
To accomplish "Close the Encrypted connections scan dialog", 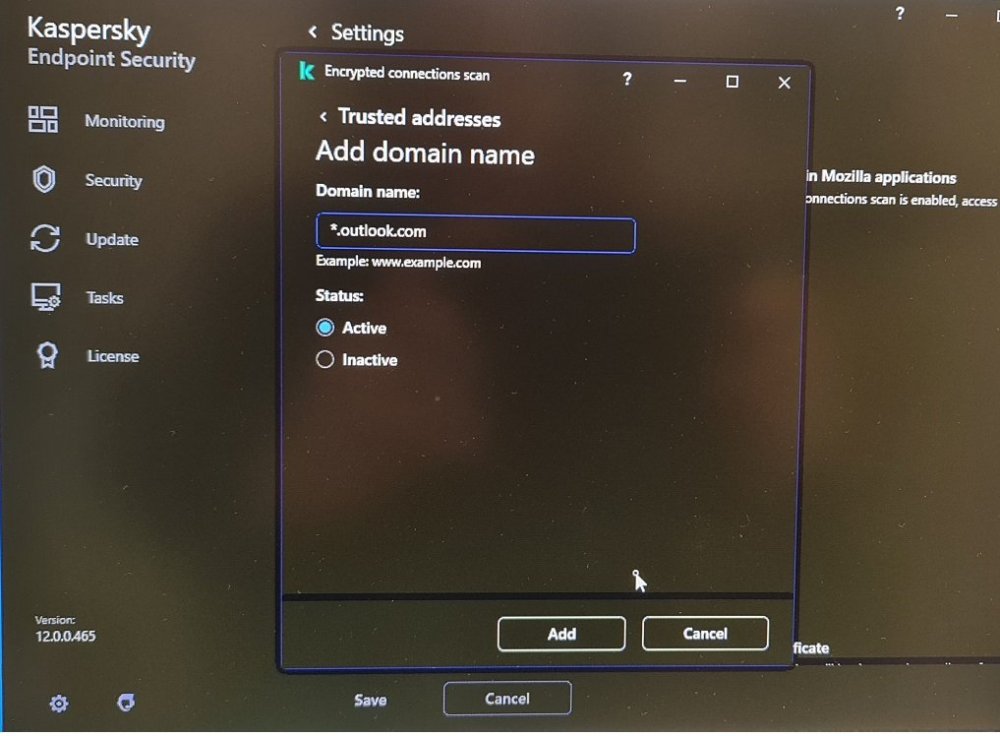I will click(x=784, y=83).
